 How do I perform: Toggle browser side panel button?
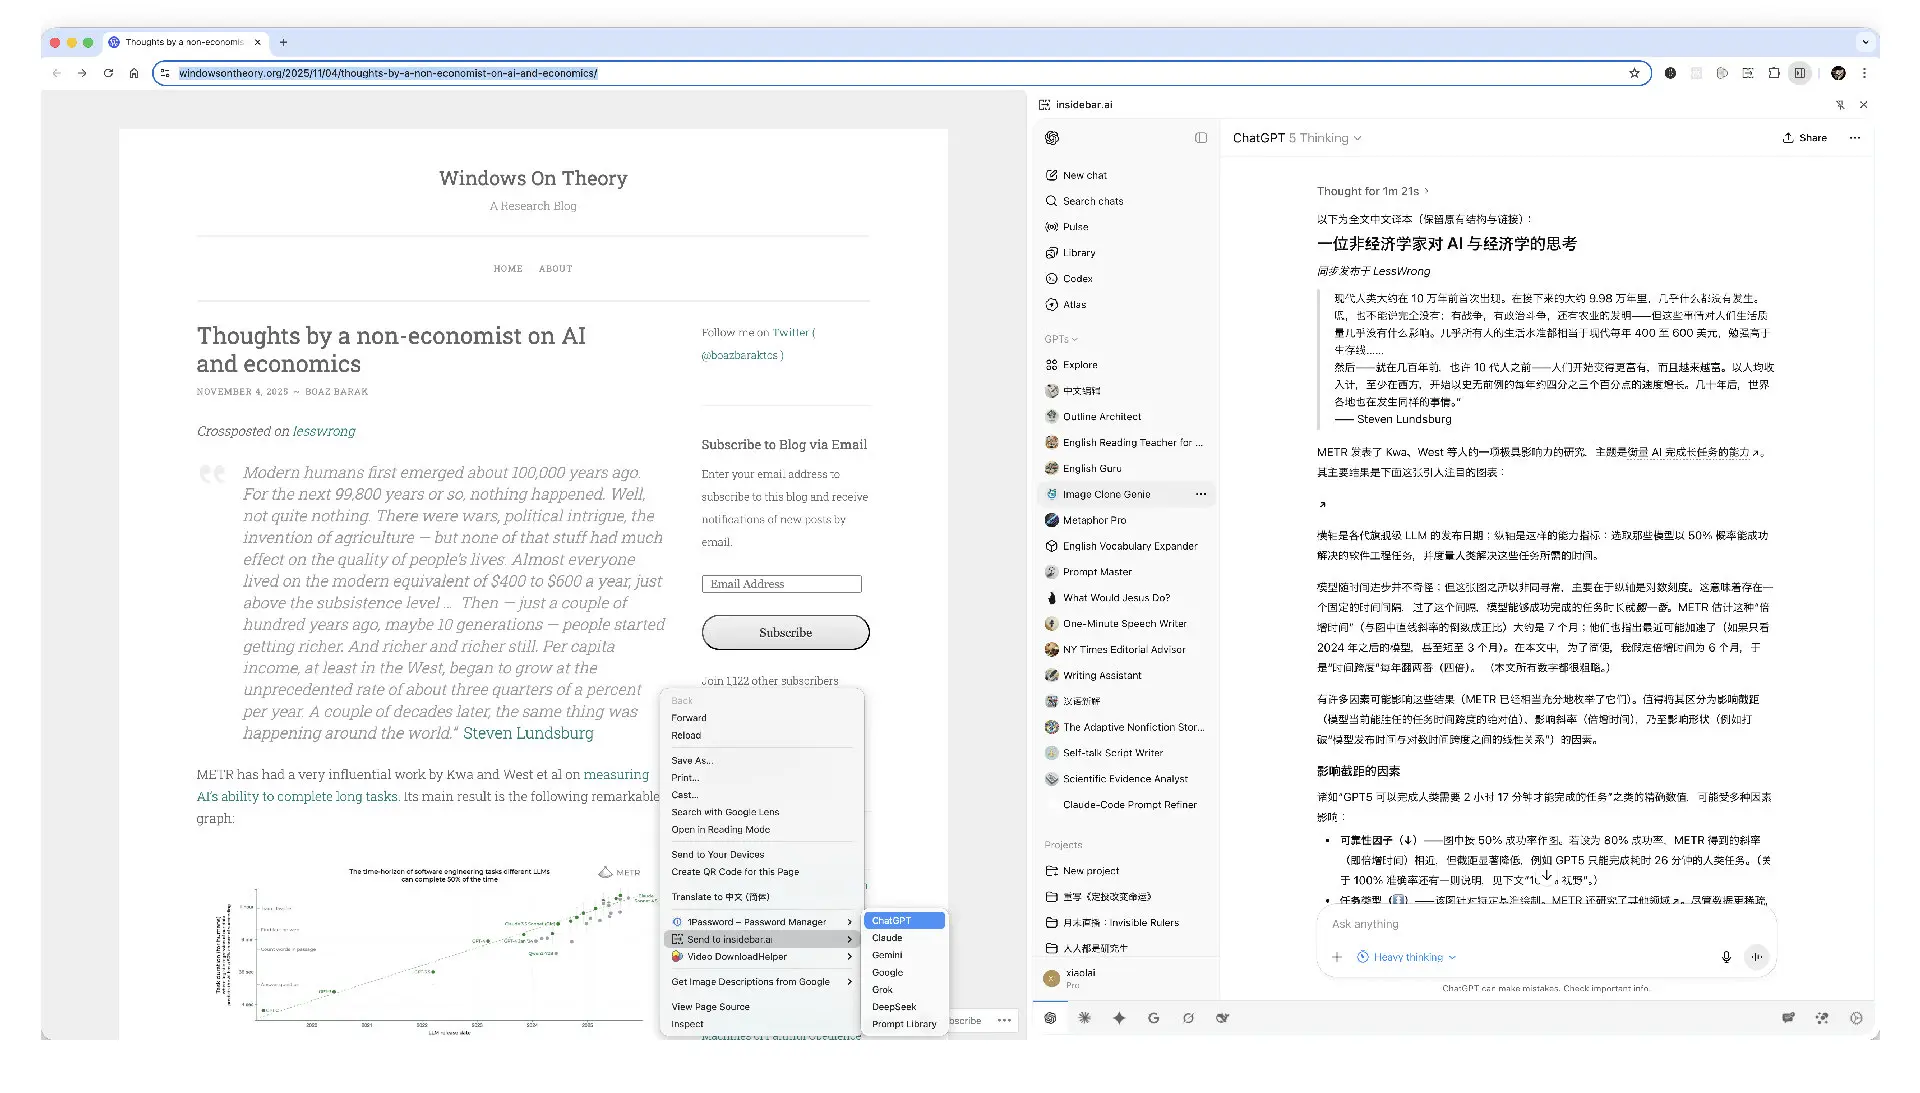(1800, 73)
